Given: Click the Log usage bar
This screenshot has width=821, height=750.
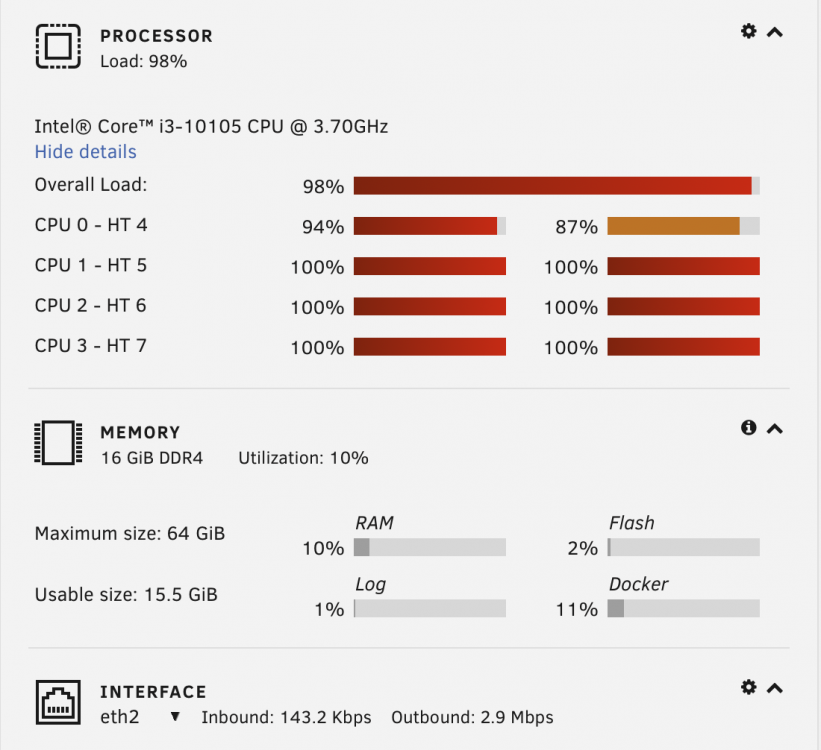Looking at the screenshot, I should 430,609.
